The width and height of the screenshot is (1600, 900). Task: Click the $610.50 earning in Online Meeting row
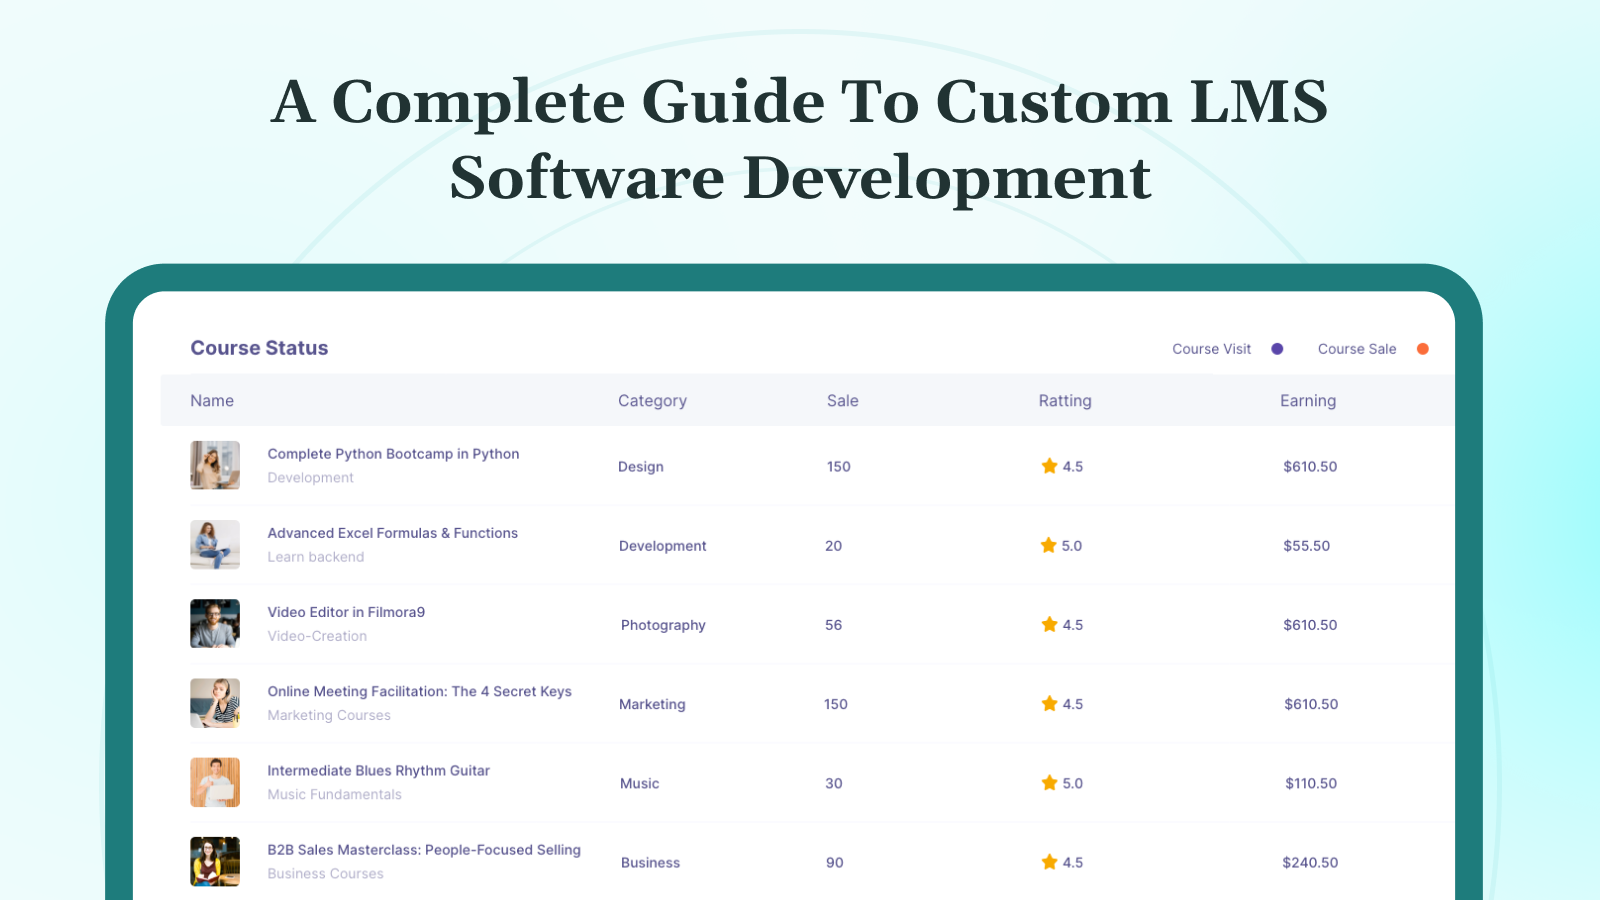1311,704
